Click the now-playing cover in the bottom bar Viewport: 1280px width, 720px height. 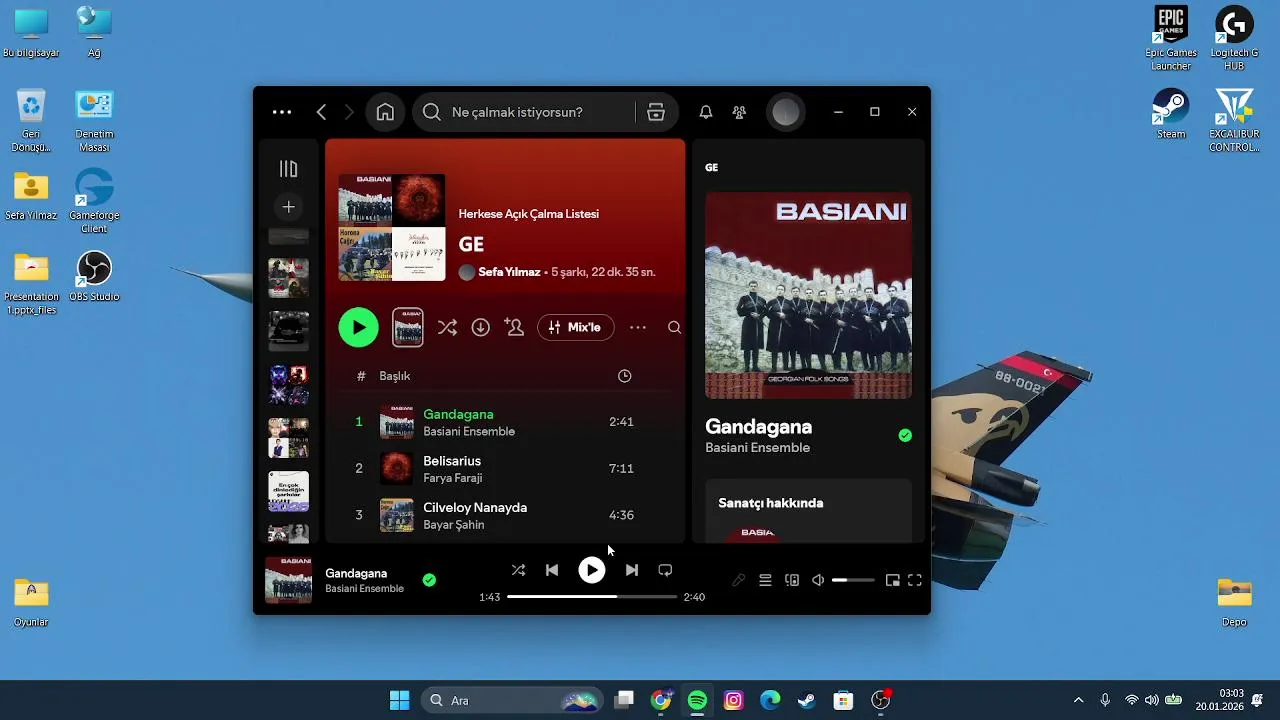288,580
